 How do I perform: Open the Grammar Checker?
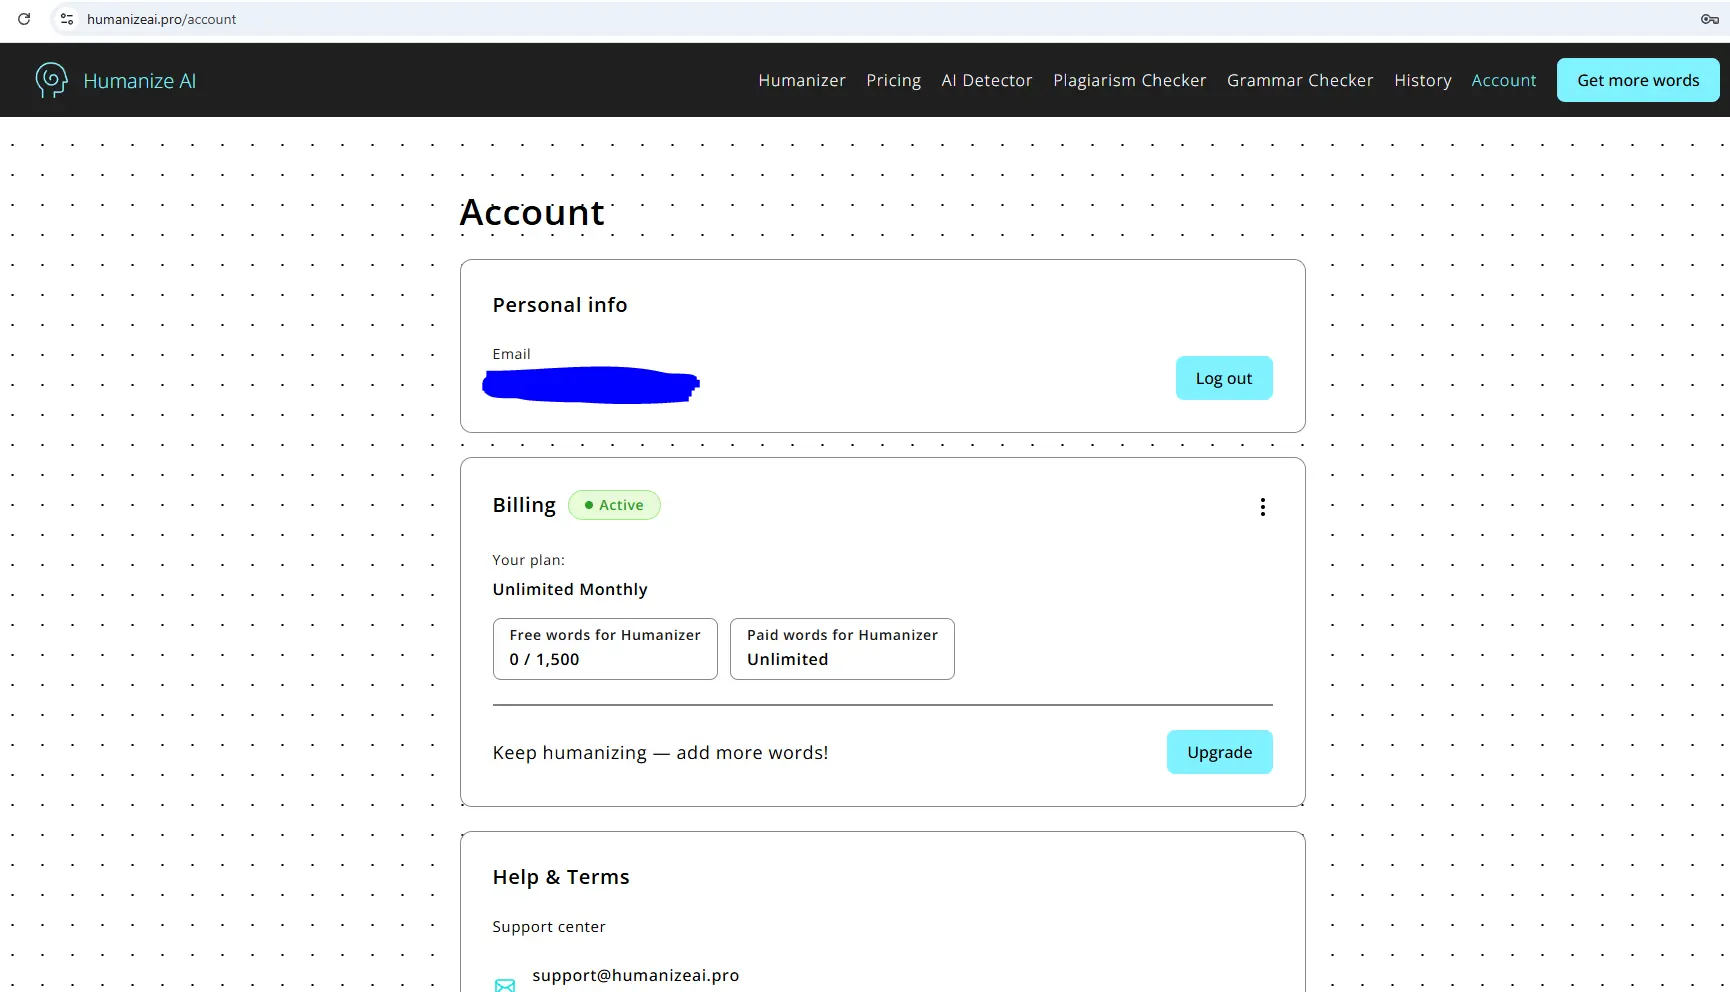coord(1300,80)
